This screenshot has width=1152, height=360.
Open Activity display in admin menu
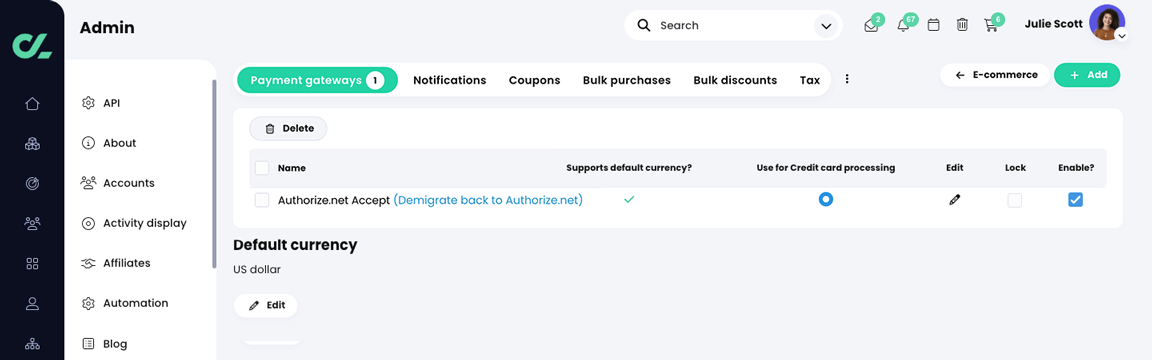145,223
